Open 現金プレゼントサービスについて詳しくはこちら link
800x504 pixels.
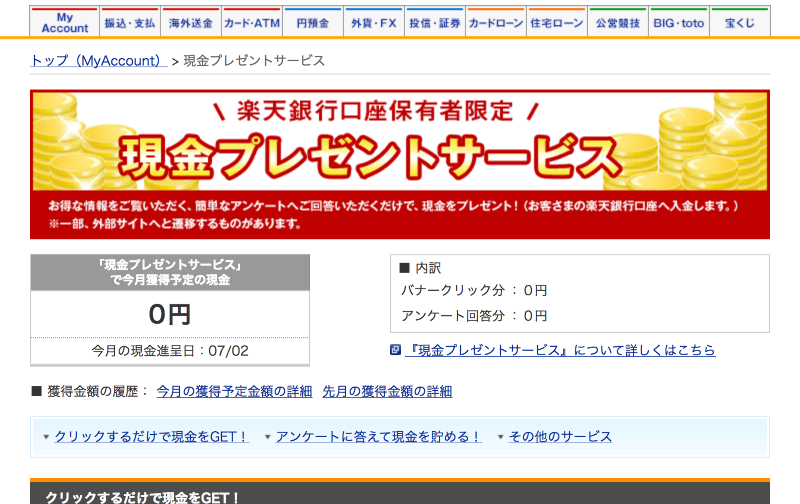click(560, 350)
